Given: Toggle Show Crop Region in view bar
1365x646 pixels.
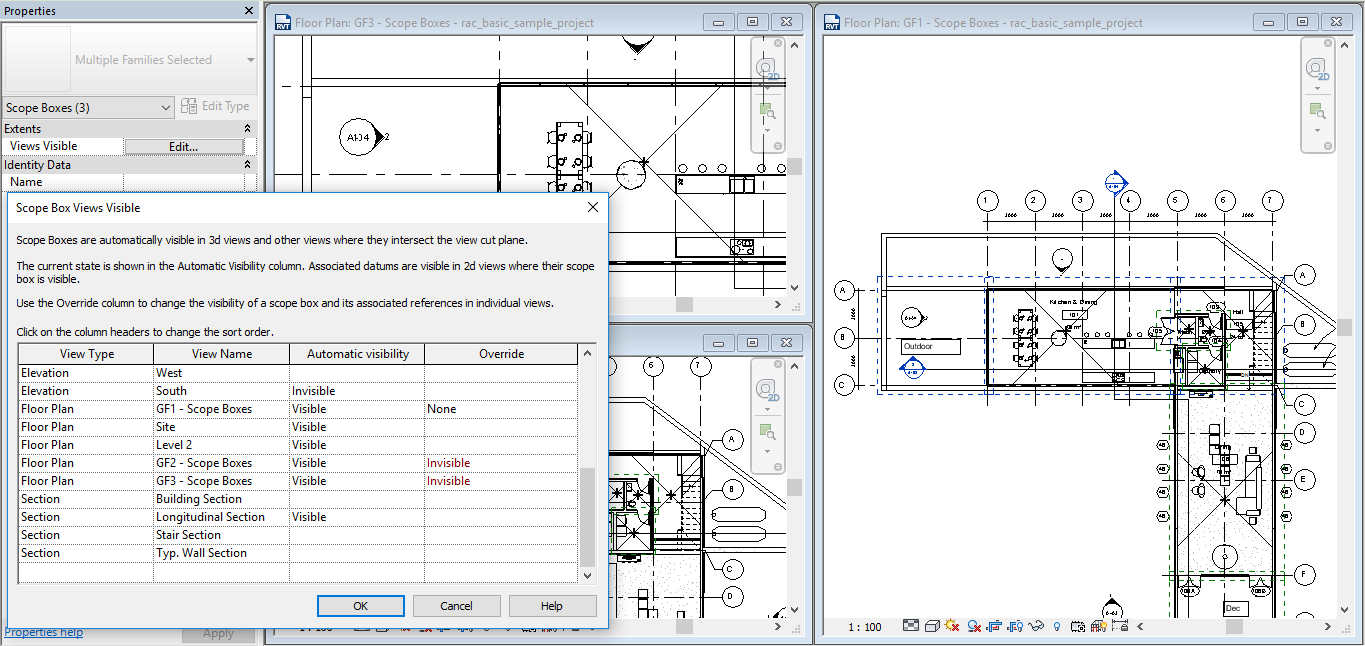Looking at the screenshot, I should pyautogui.click(x=1013, y=626).
